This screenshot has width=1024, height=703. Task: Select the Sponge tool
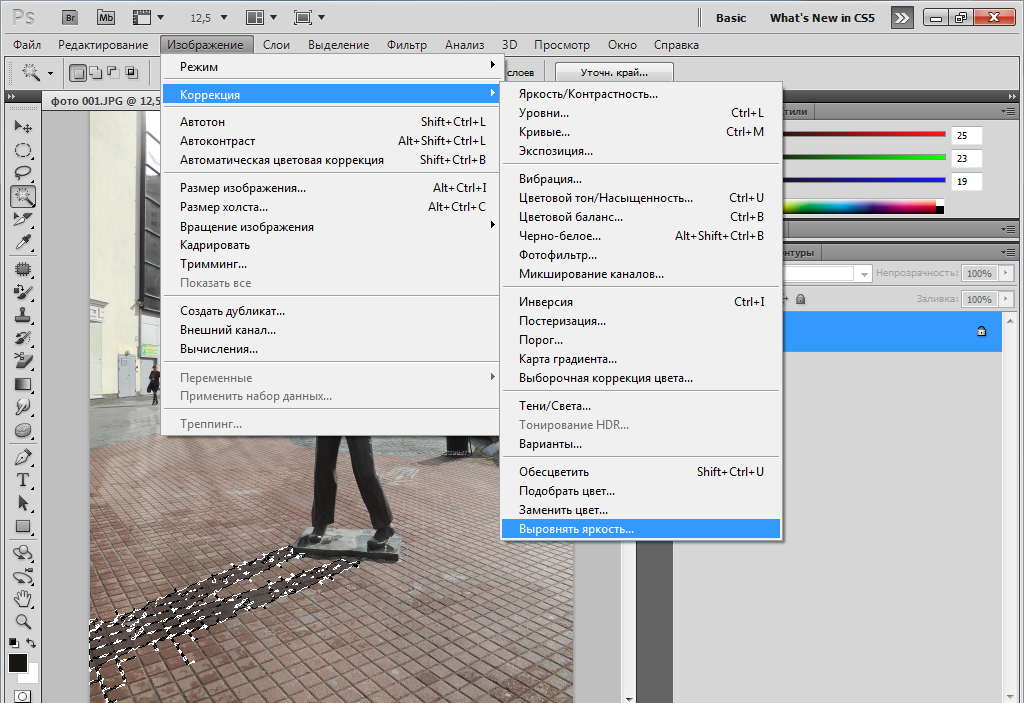pos(23,431)
